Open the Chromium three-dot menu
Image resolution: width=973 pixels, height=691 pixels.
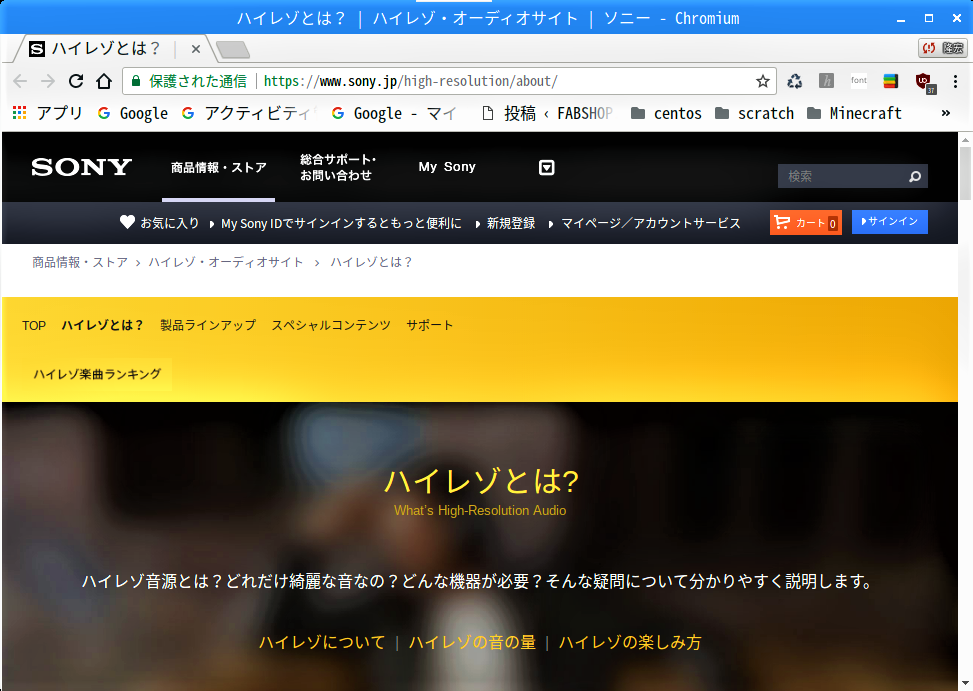[955, 81]
